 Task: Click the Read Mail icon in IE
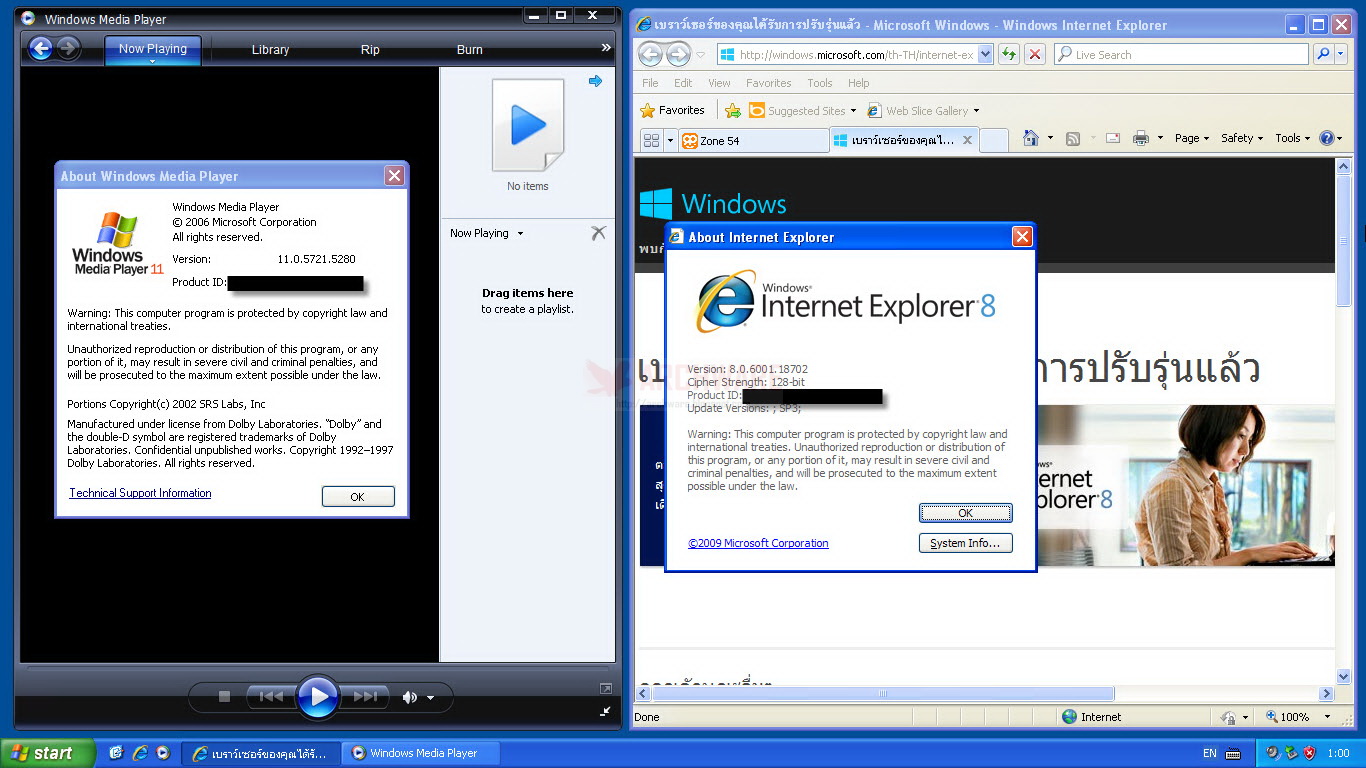click(x=1113, y=139)
